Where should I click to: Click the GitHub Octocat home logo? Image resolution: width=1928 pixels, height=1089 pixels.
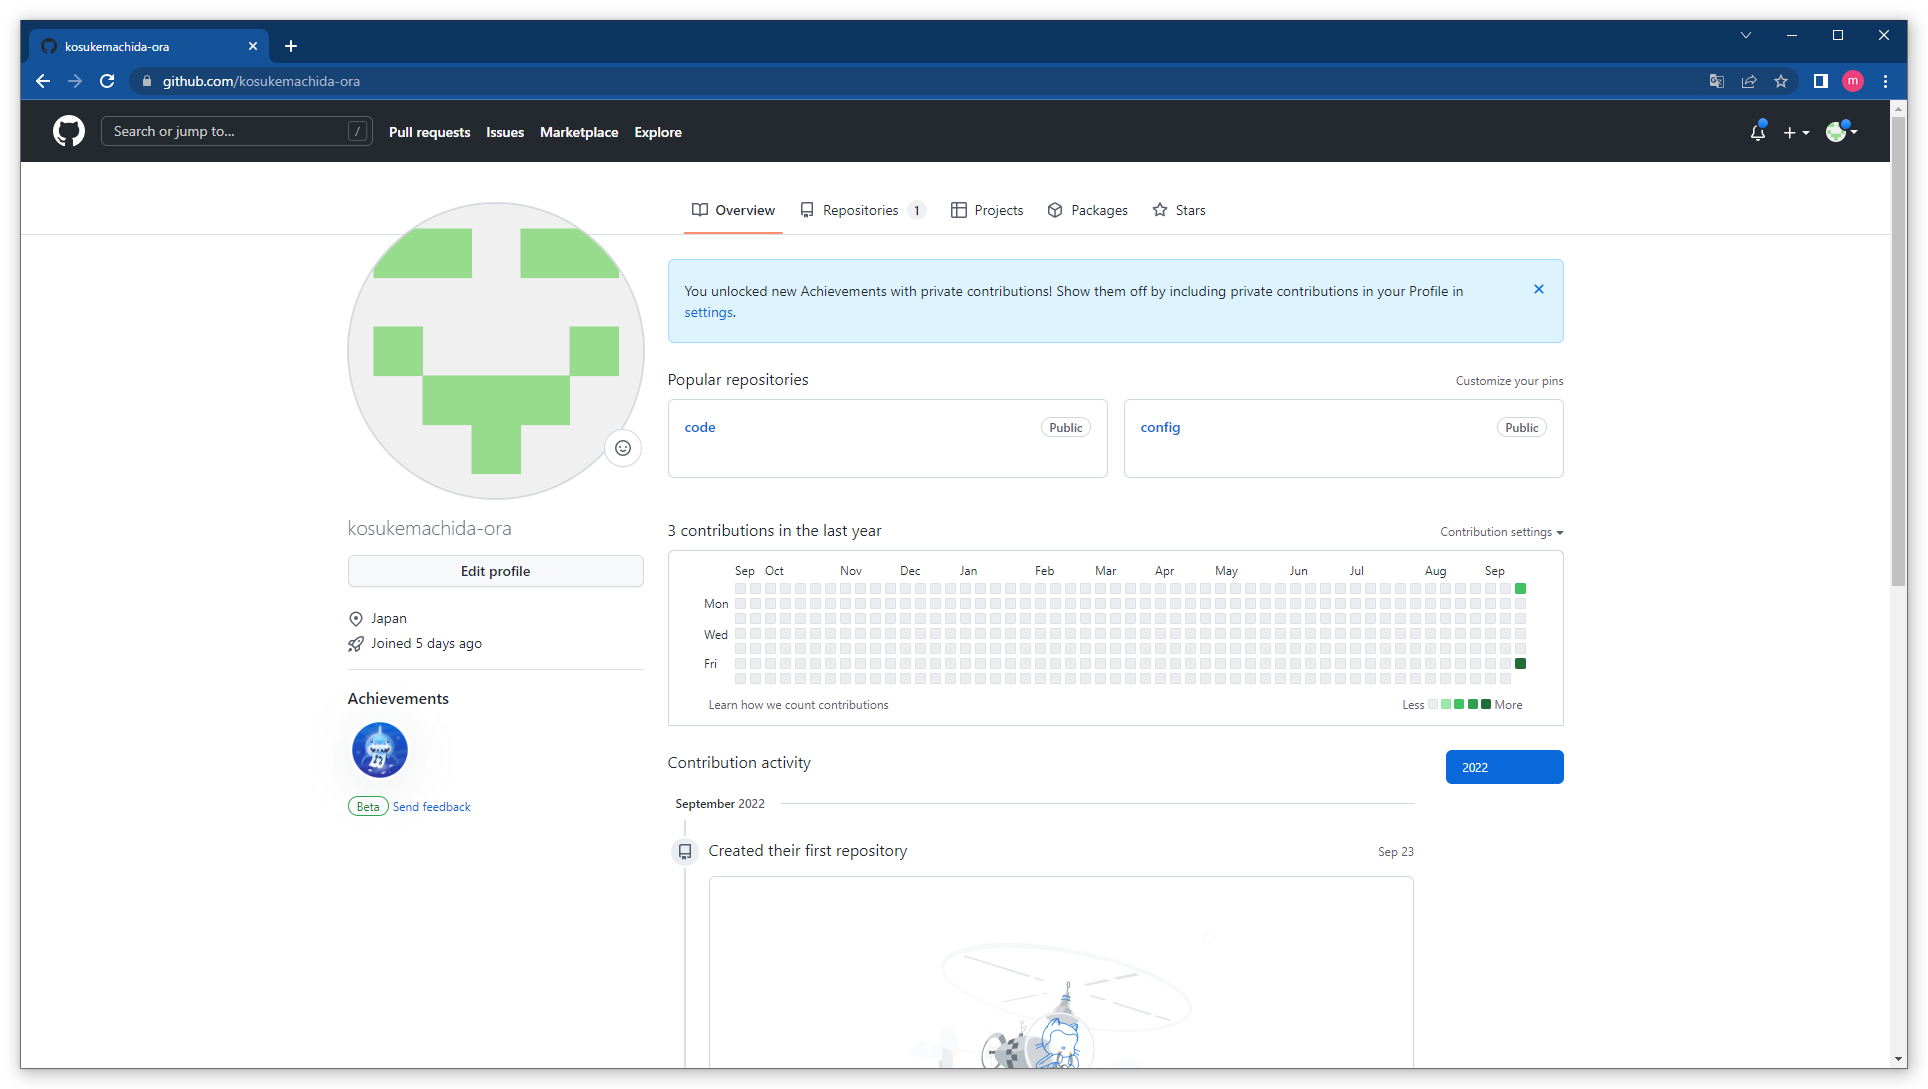click(69, 131)
